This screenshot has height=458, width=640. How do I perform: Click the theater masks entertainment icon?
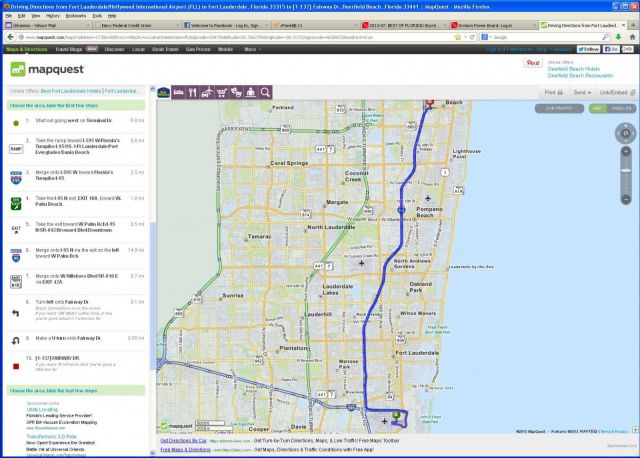(x=236, y=93)
